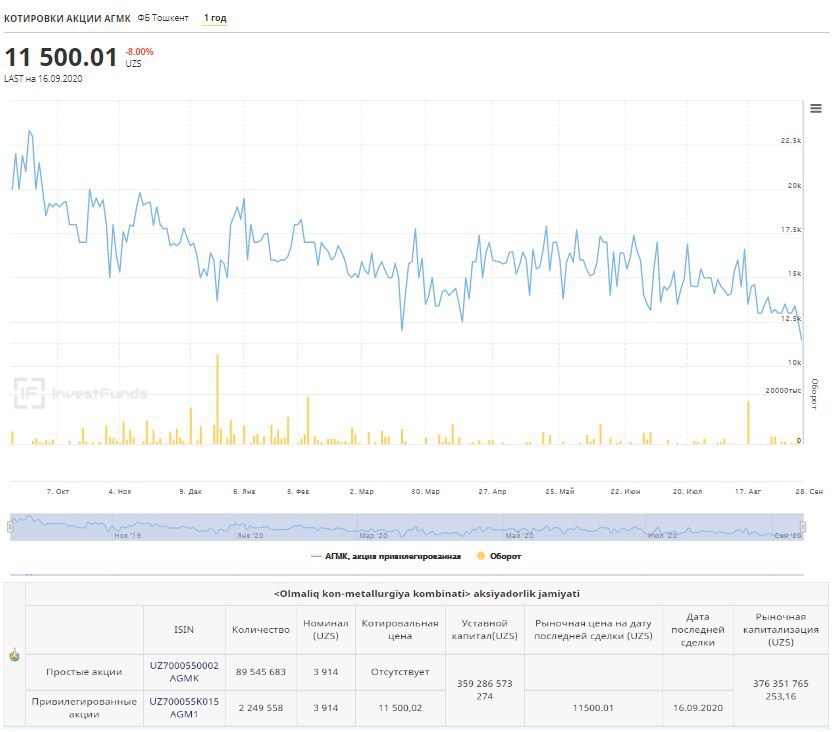The image size is (834, 732).
Task: Toggle the АГМК privileged share line series
Action: click(x=386, y=556)
